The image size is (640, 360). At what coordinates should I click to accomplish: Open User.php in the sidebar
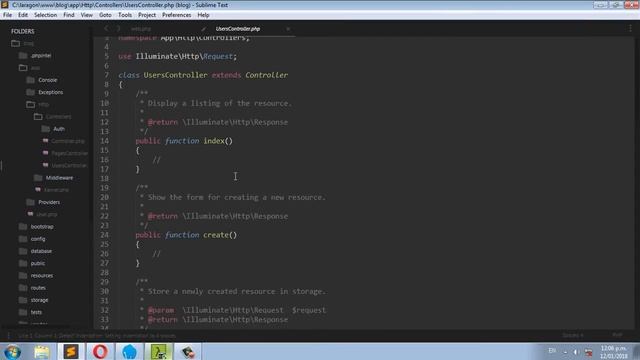tap(47, 215)
